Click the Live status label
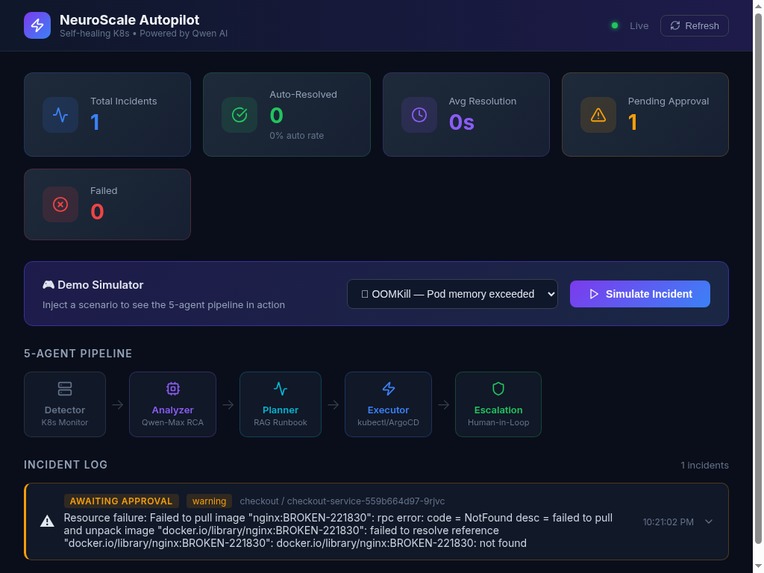The width and height of the screenshot is (764, 573). (x=639, y=26)
